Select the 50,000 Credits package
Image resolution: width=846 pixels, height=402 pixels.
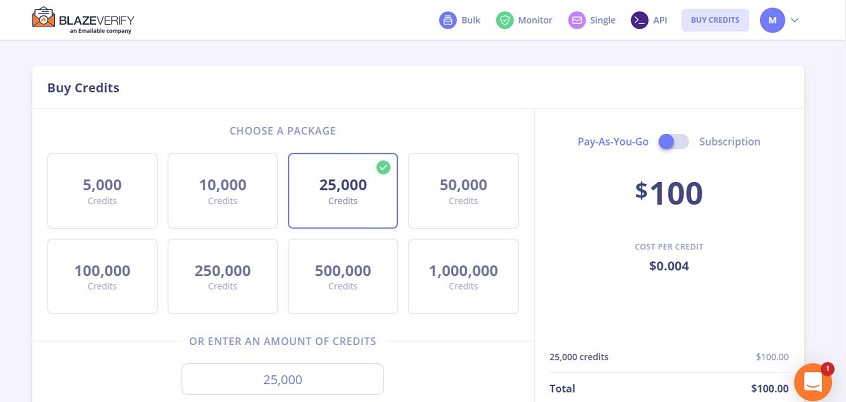click(x=463, y=190)
